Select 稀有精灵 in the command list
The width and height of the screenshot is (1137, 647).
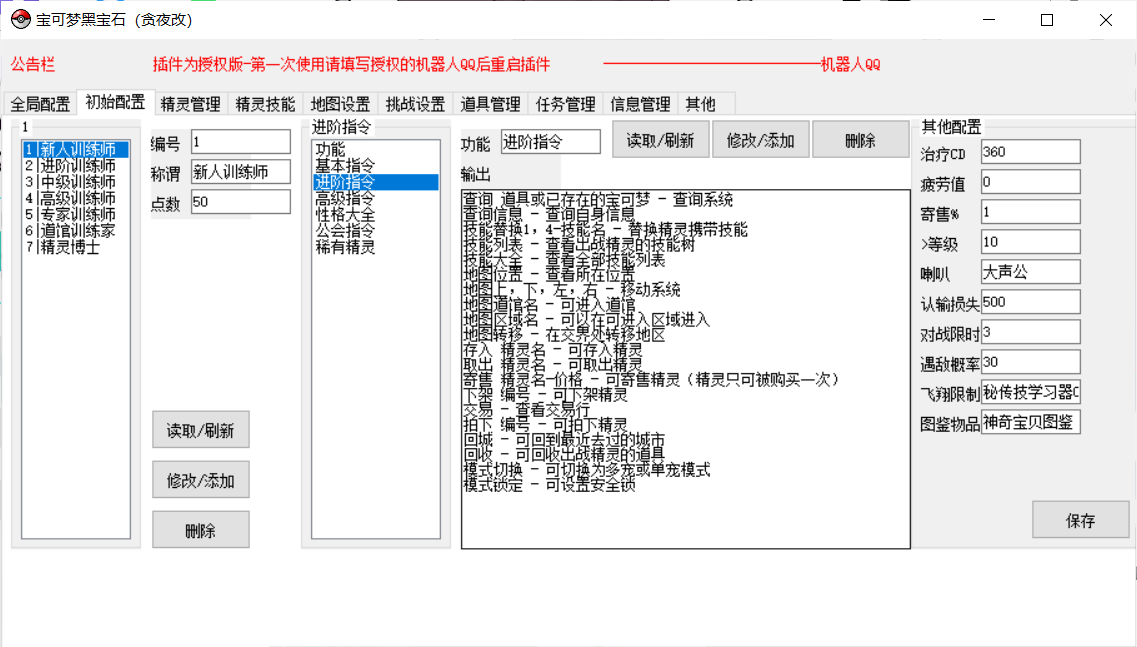pyautogui.click(x=345, y=247)
